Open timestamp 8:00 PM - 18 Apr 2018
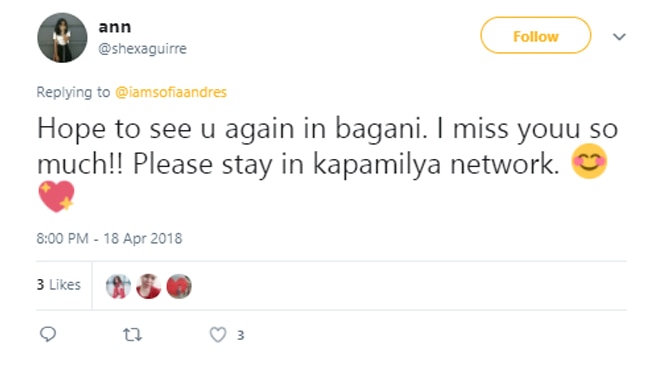 click(109, 238)
